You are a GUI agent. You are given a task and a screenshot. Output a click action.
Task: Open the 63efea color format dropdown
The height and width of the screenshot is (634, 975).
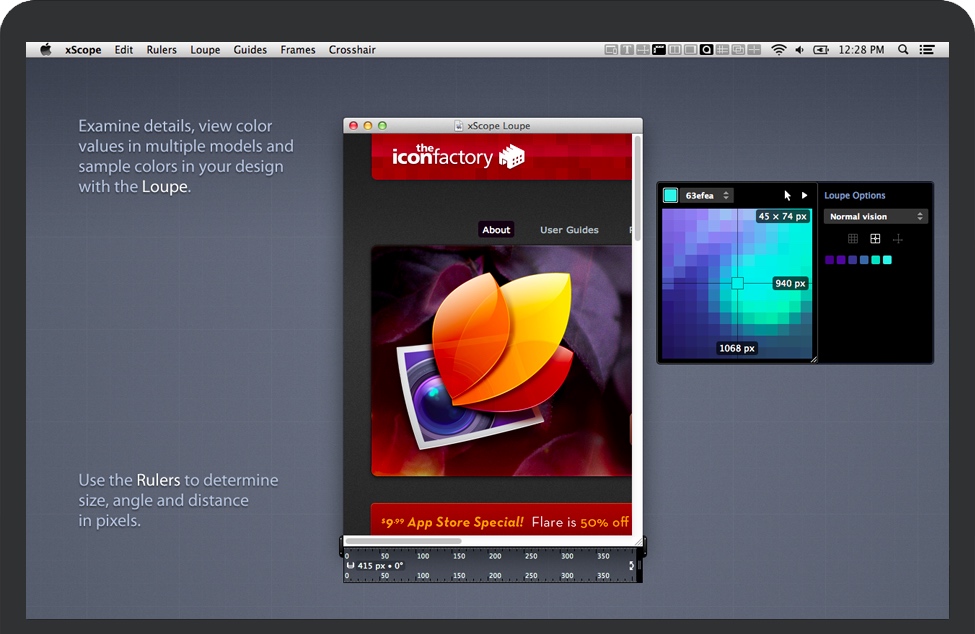[x=707, y=196]
